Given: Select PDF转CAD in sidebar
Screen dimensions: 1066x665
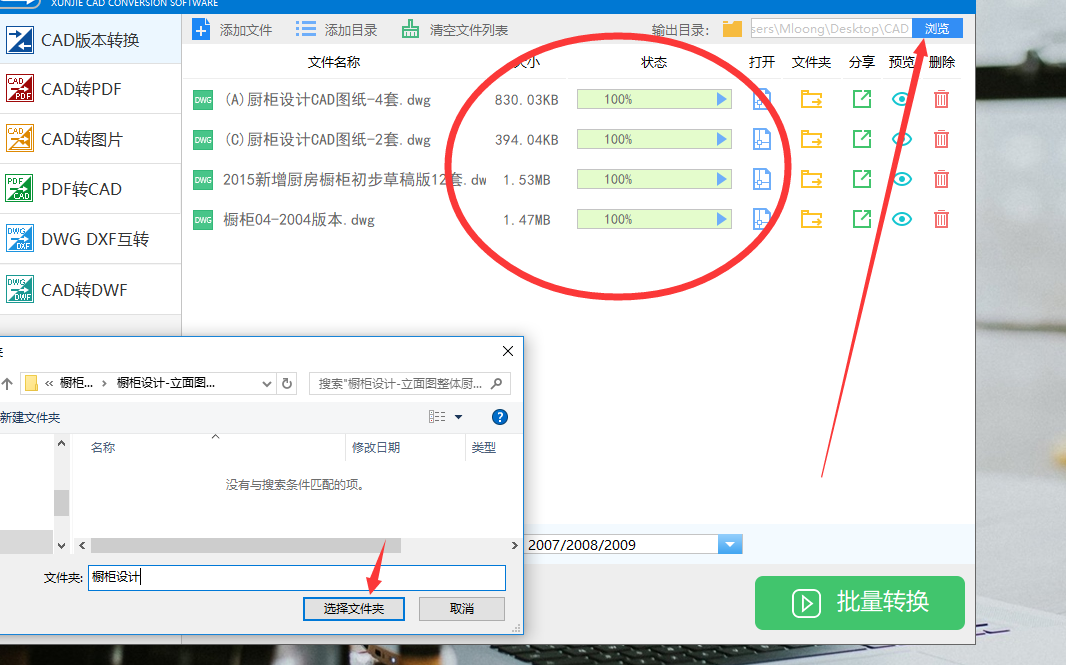Looking at the screenshot, I should 90,189.
